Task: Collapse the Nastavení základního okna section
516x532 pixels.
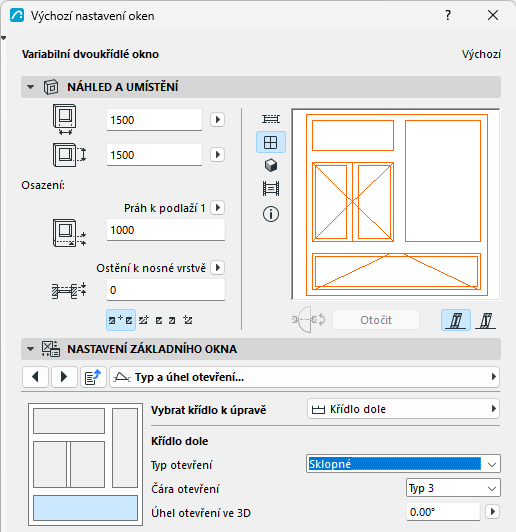Action: pyautogui.click(x=31, y=349)
